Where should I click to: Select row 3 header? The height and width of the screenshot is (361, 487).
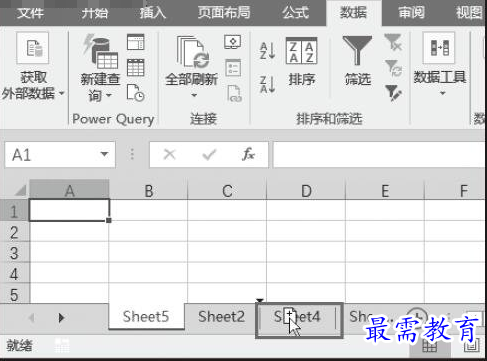point(14,253)
